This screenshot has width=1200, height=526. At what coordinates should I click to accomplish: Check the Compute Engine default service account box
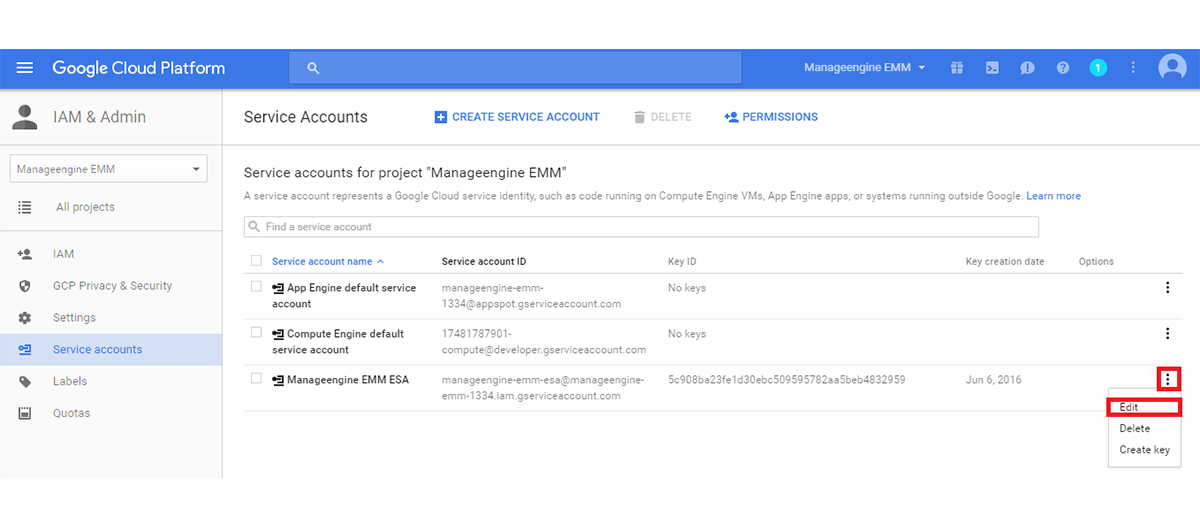(x=256, y=333)
